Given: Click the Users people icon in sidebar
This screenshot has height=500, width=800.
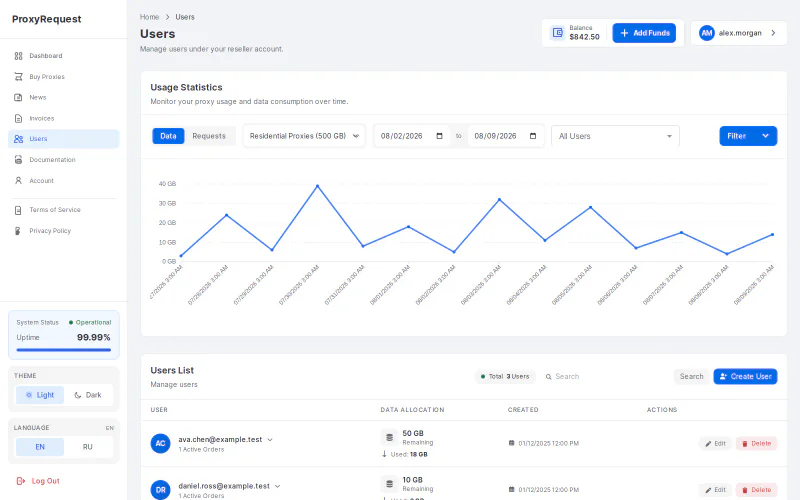Looking at the screenshot, I should pyautogui.click(x=18, y=139).
